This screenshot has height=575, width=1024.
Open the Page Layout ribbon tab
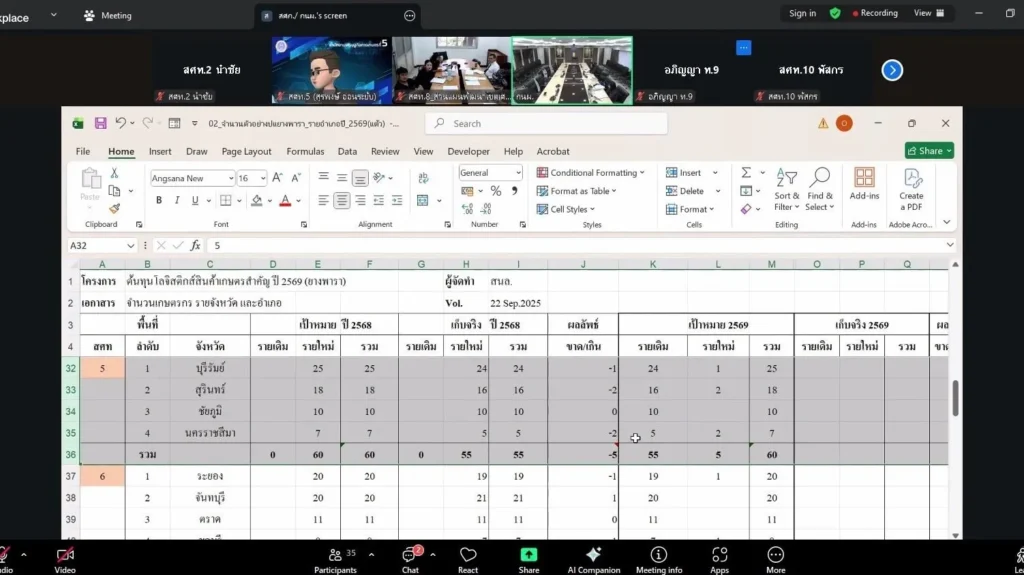coord(246,152)
